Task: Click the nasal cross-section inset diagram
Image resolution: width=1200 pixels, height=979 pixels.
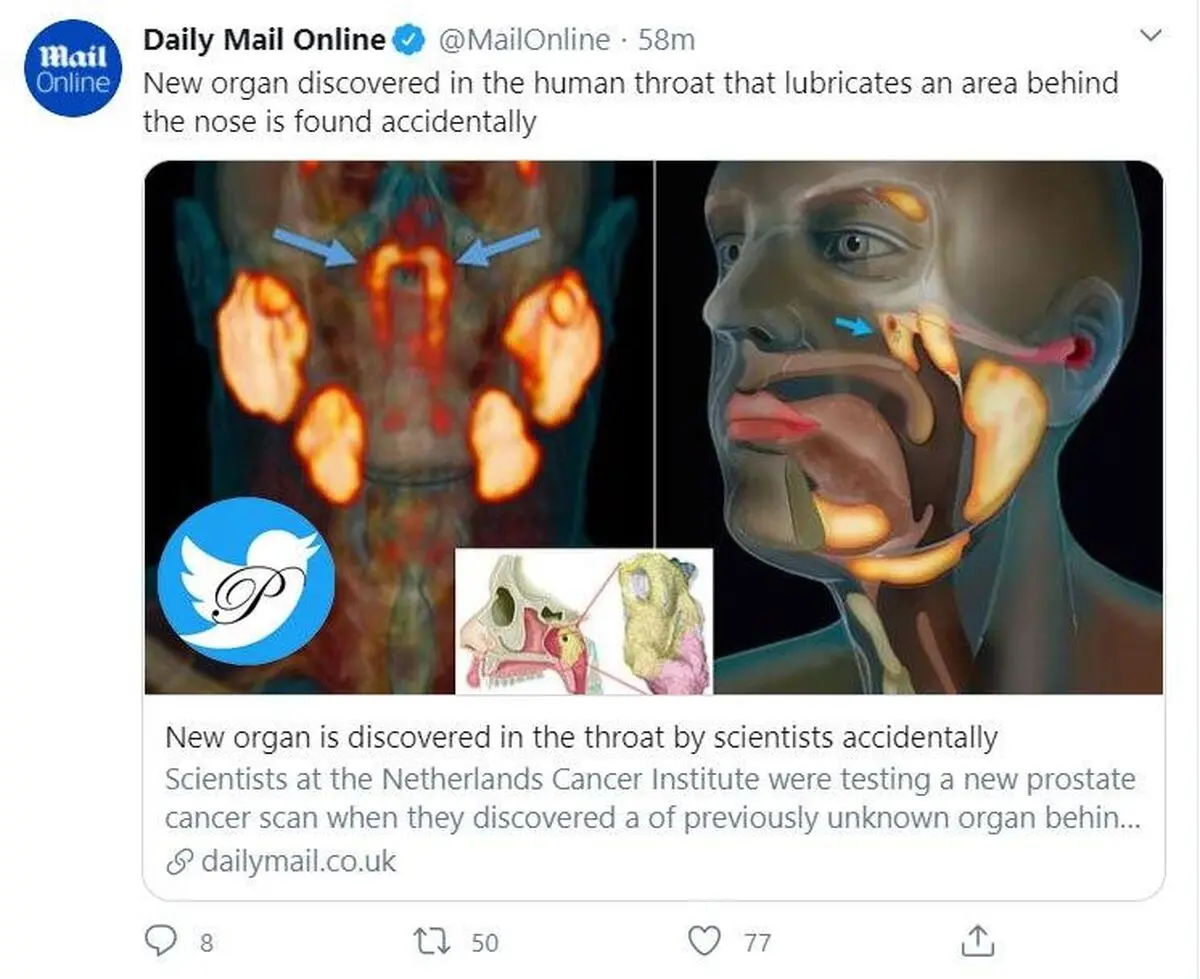Action: click(x=584, y=620)
